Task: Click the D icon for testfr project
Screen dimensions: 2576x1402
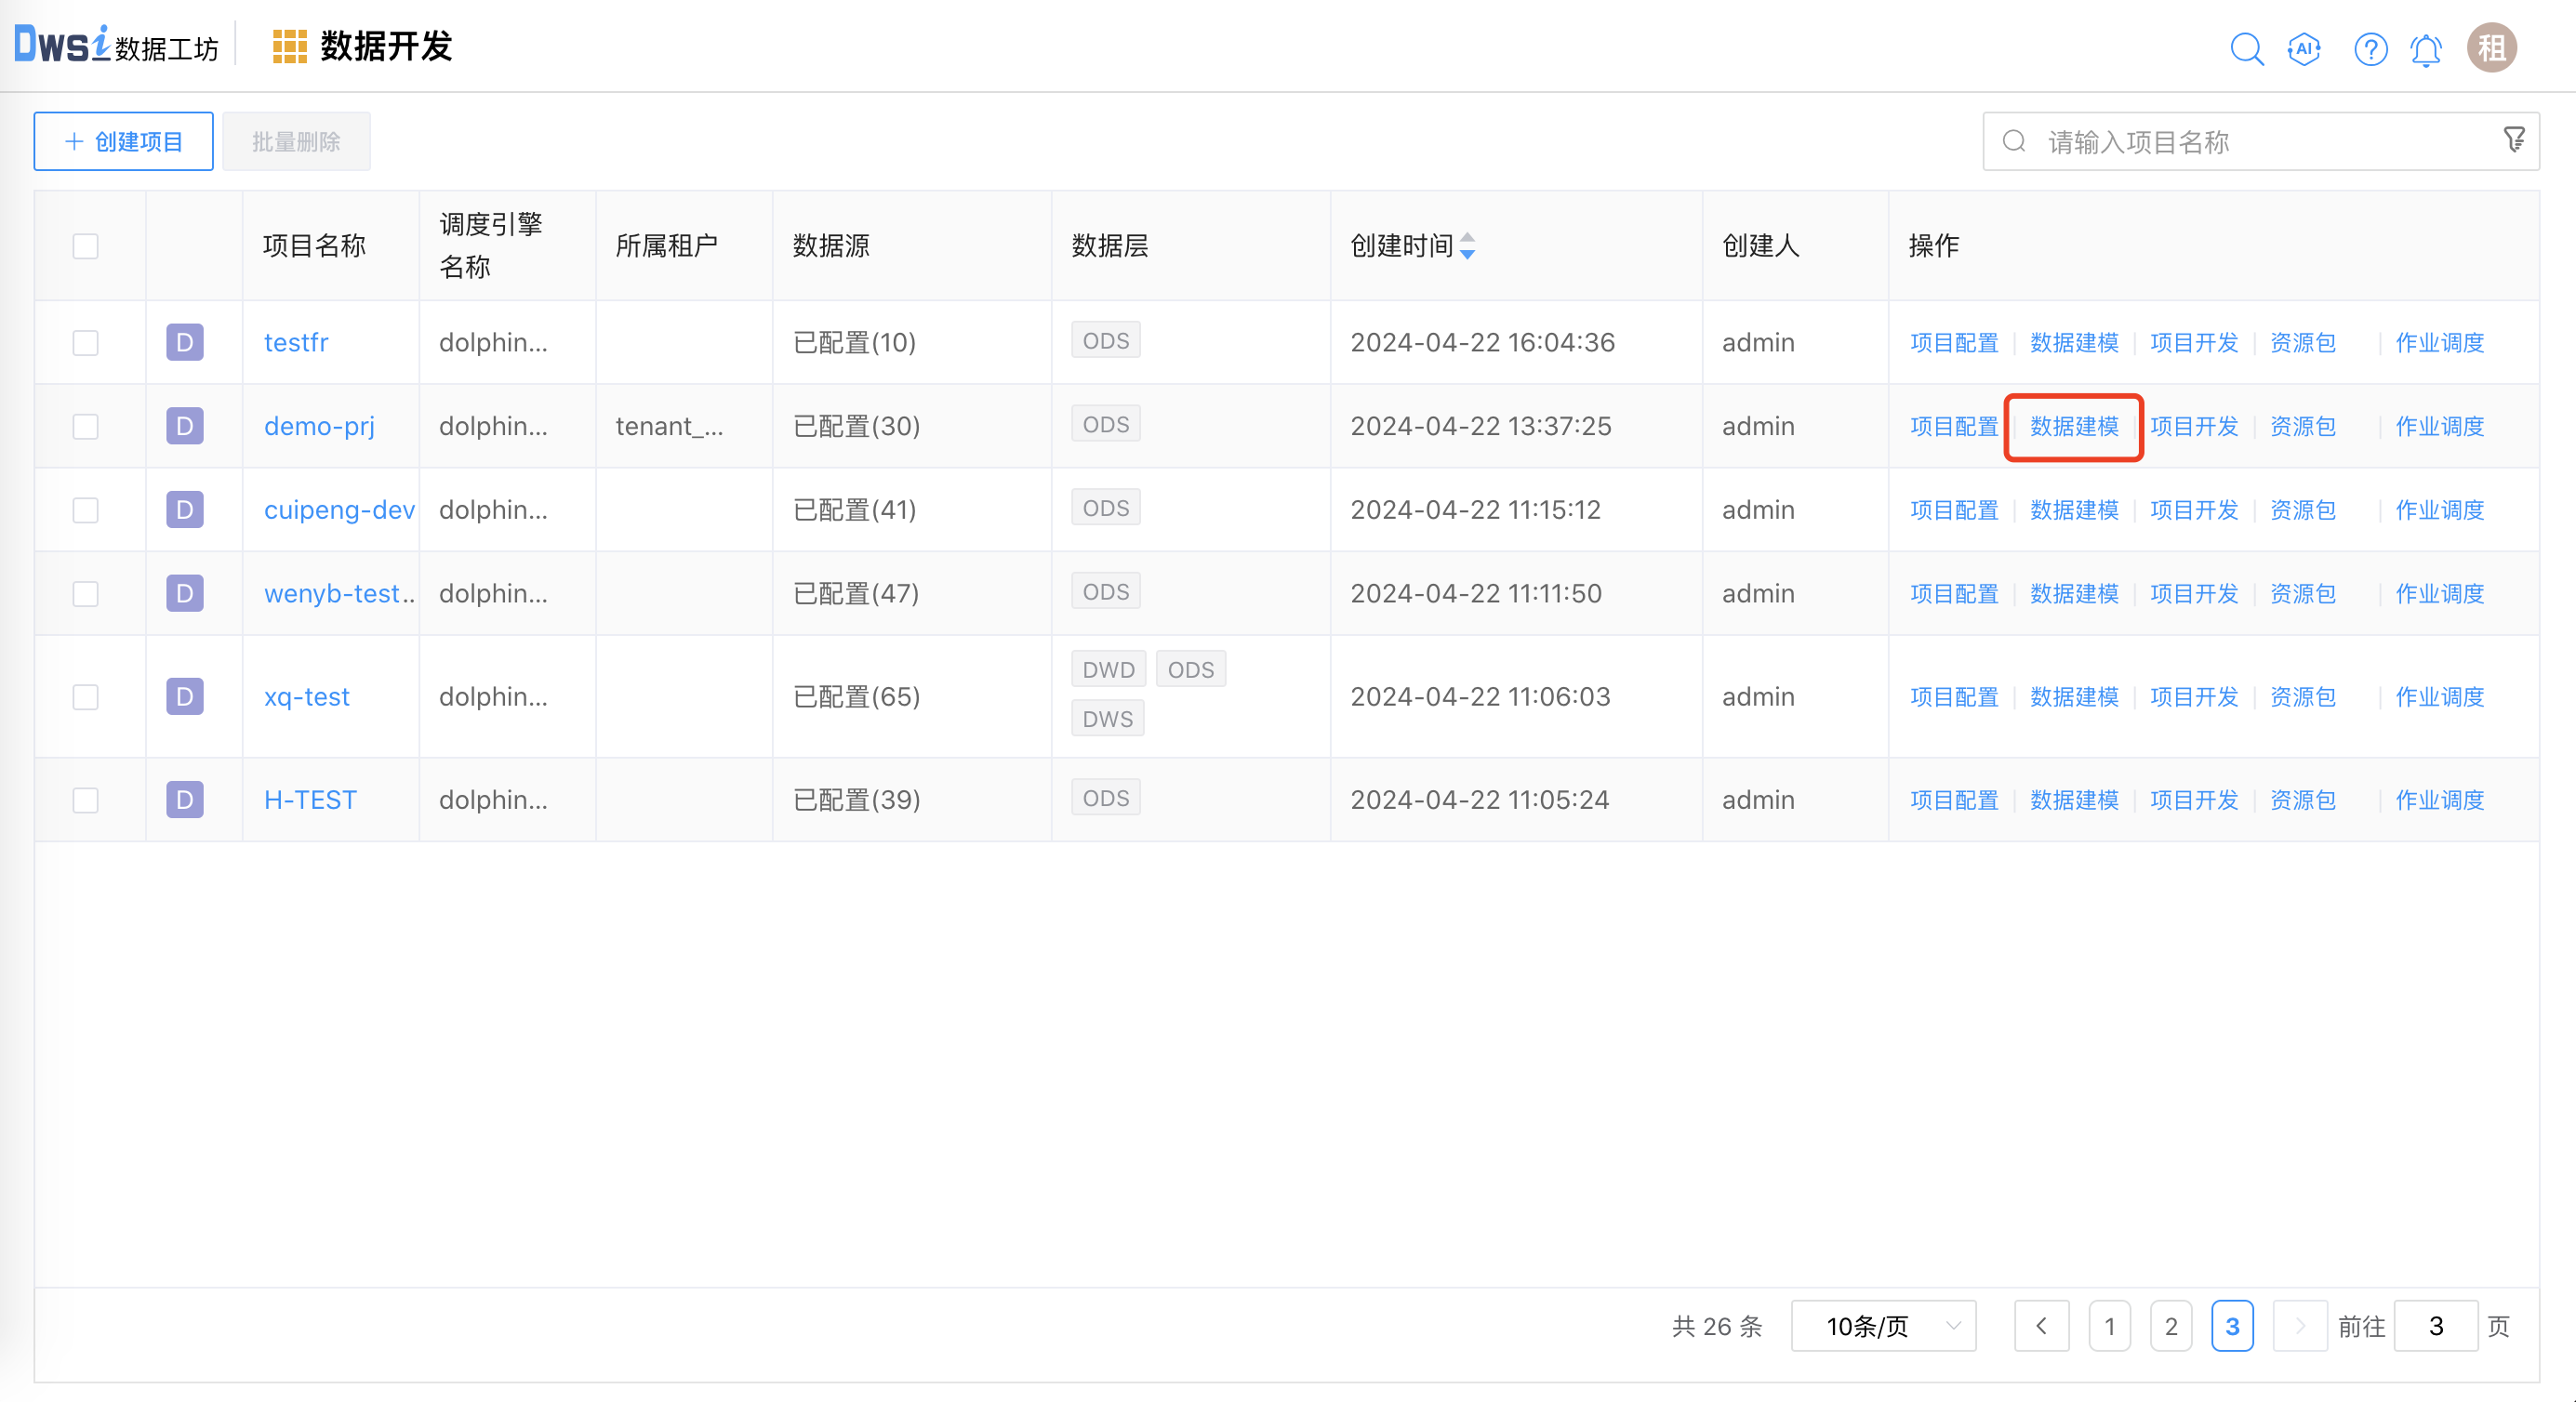Action: [x=184, y=342]
